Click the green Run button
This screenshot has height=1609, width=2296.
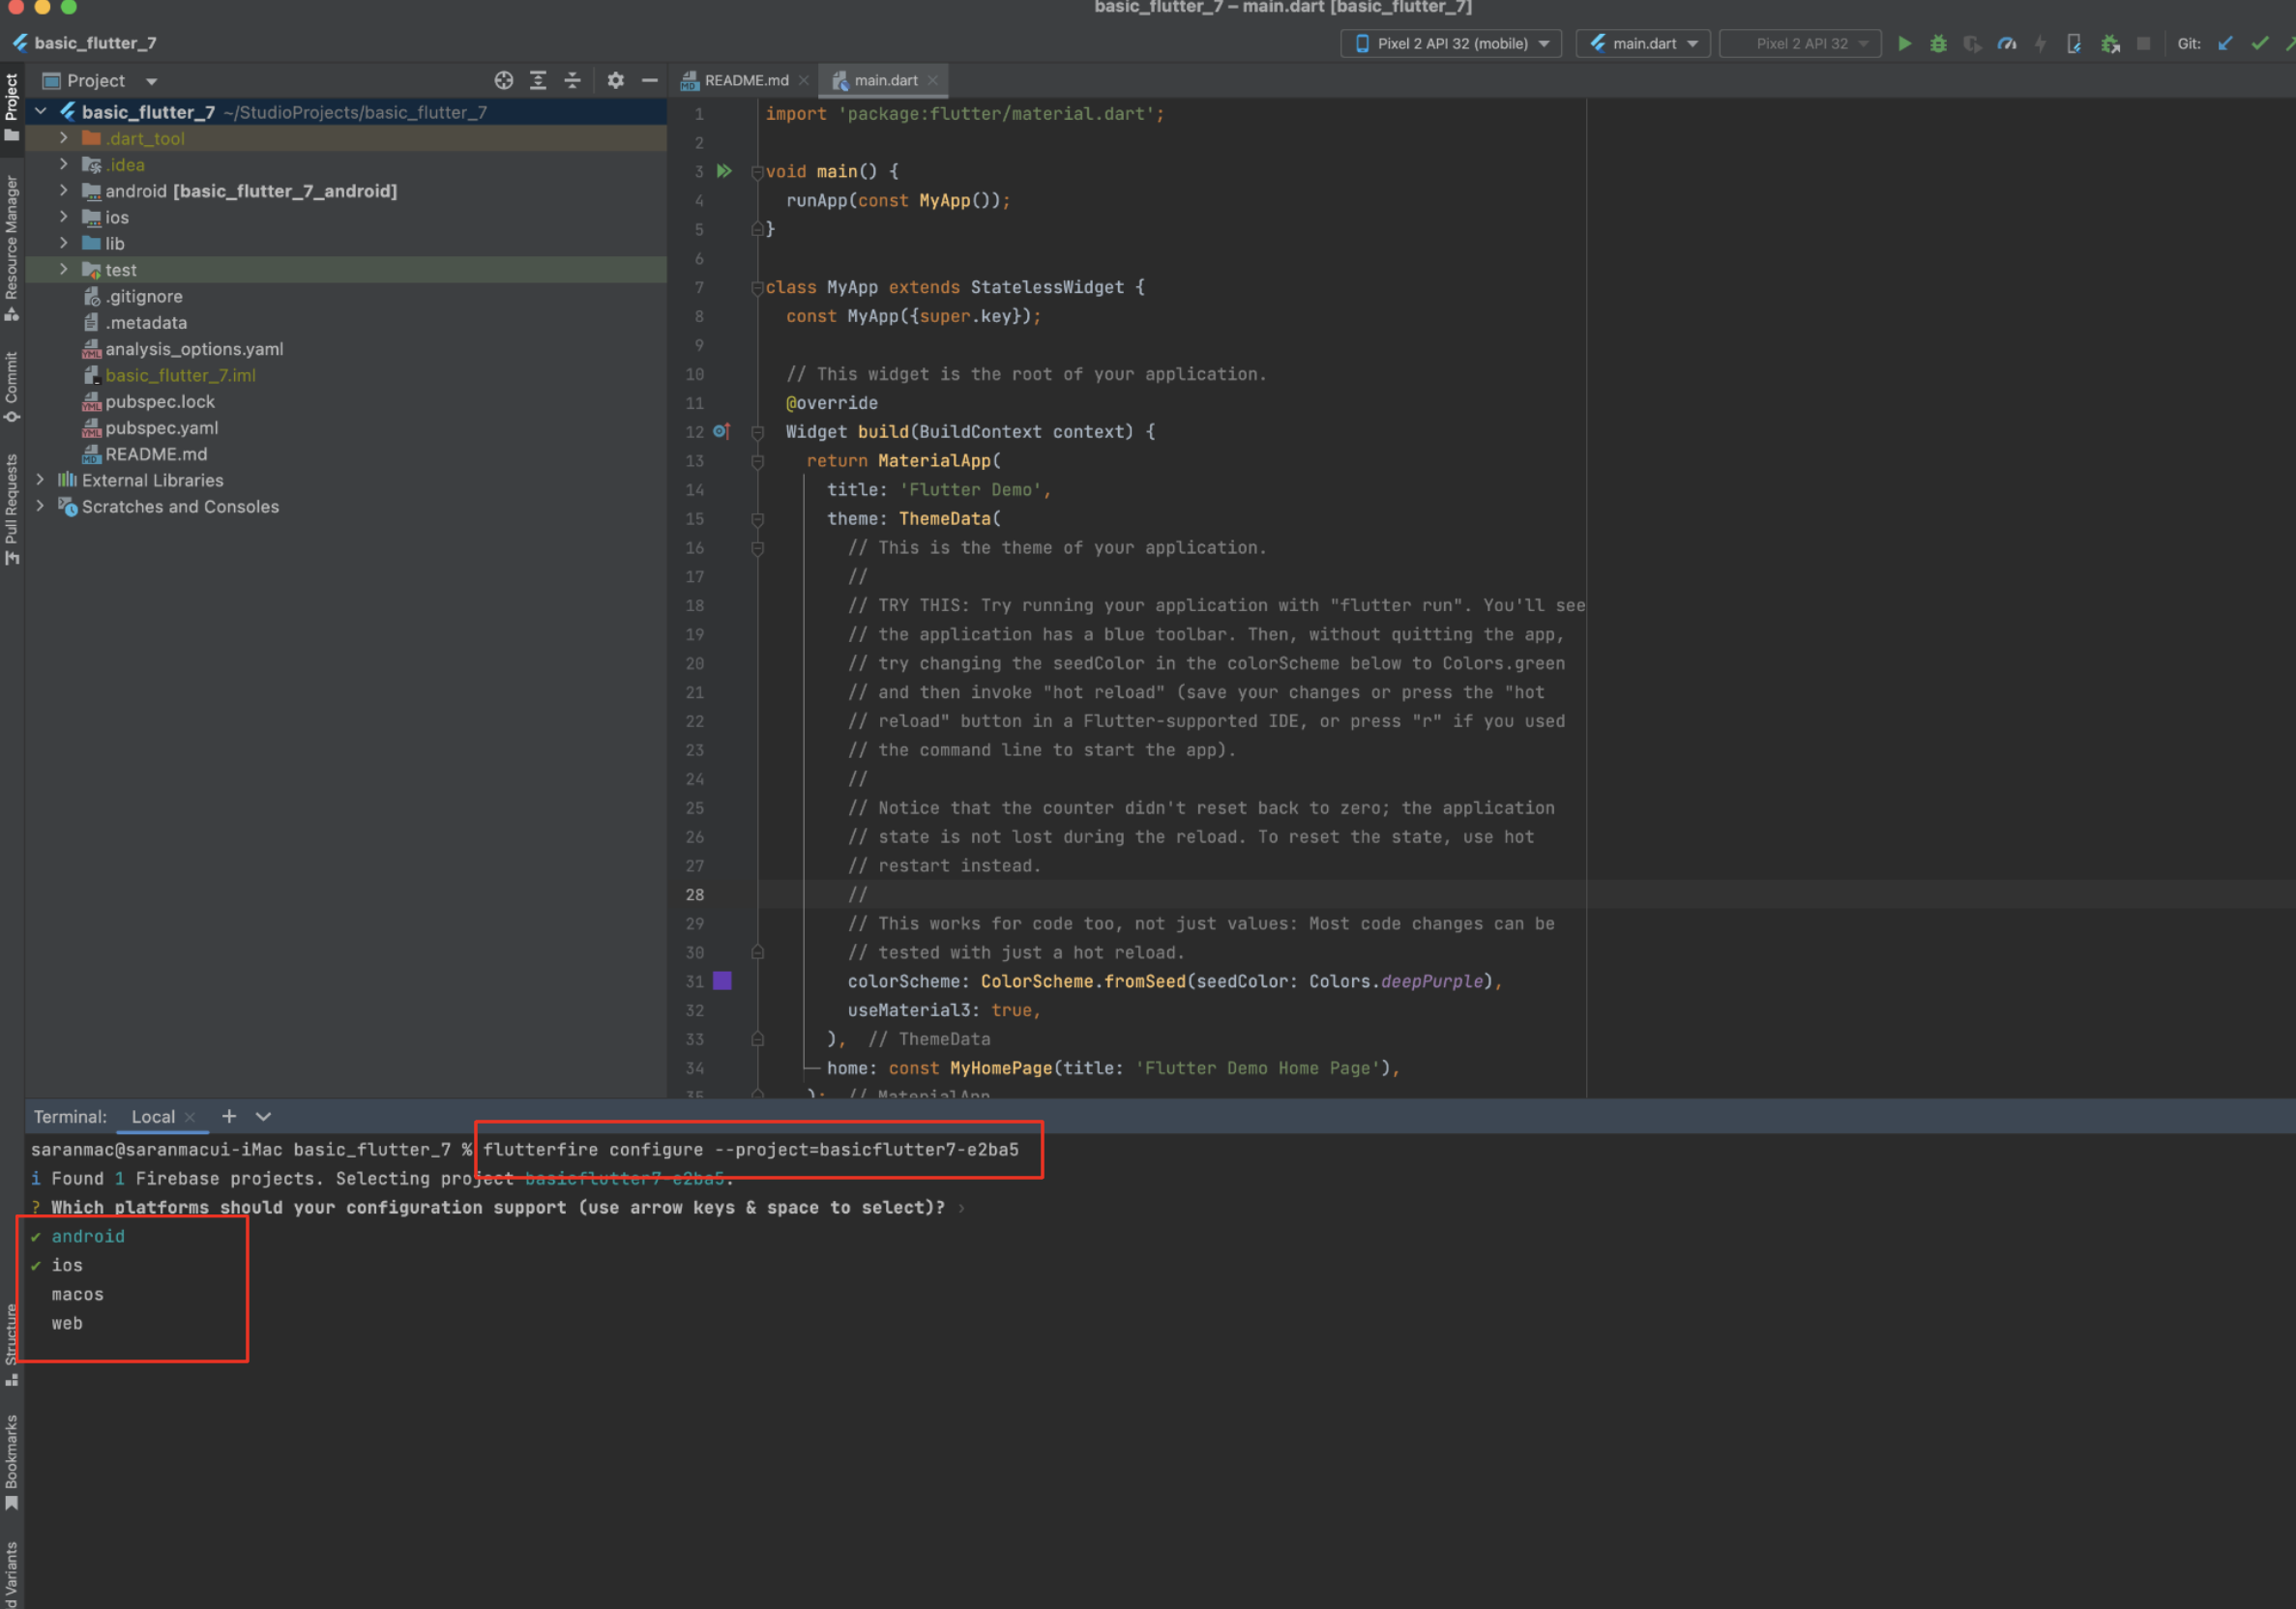click(1904, 43)
